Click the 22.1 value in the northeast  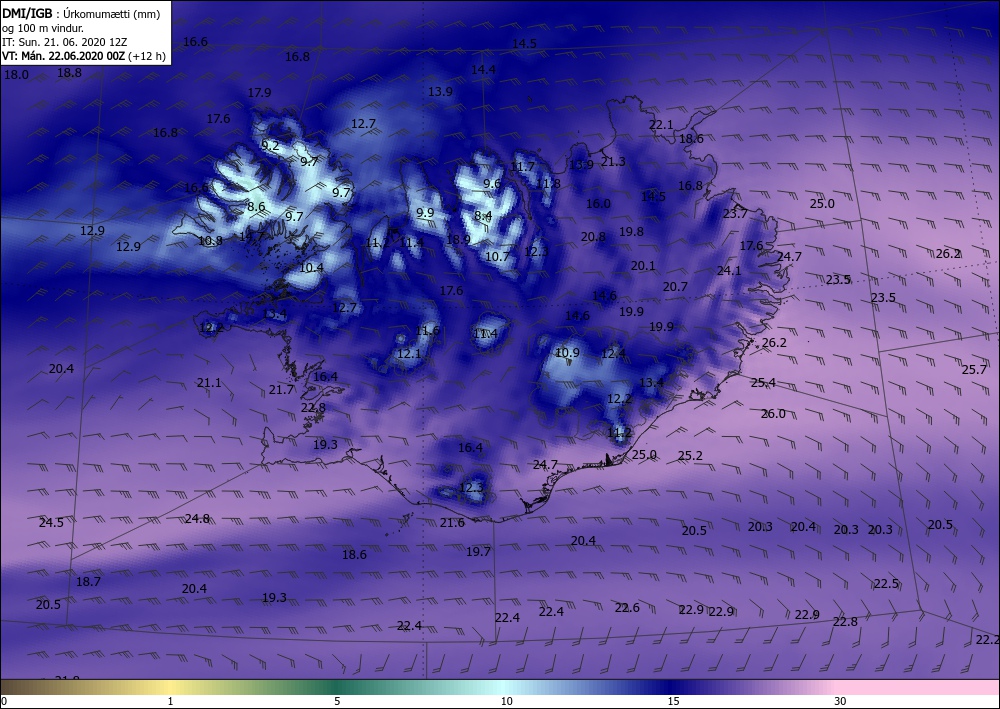click(661, 124)
